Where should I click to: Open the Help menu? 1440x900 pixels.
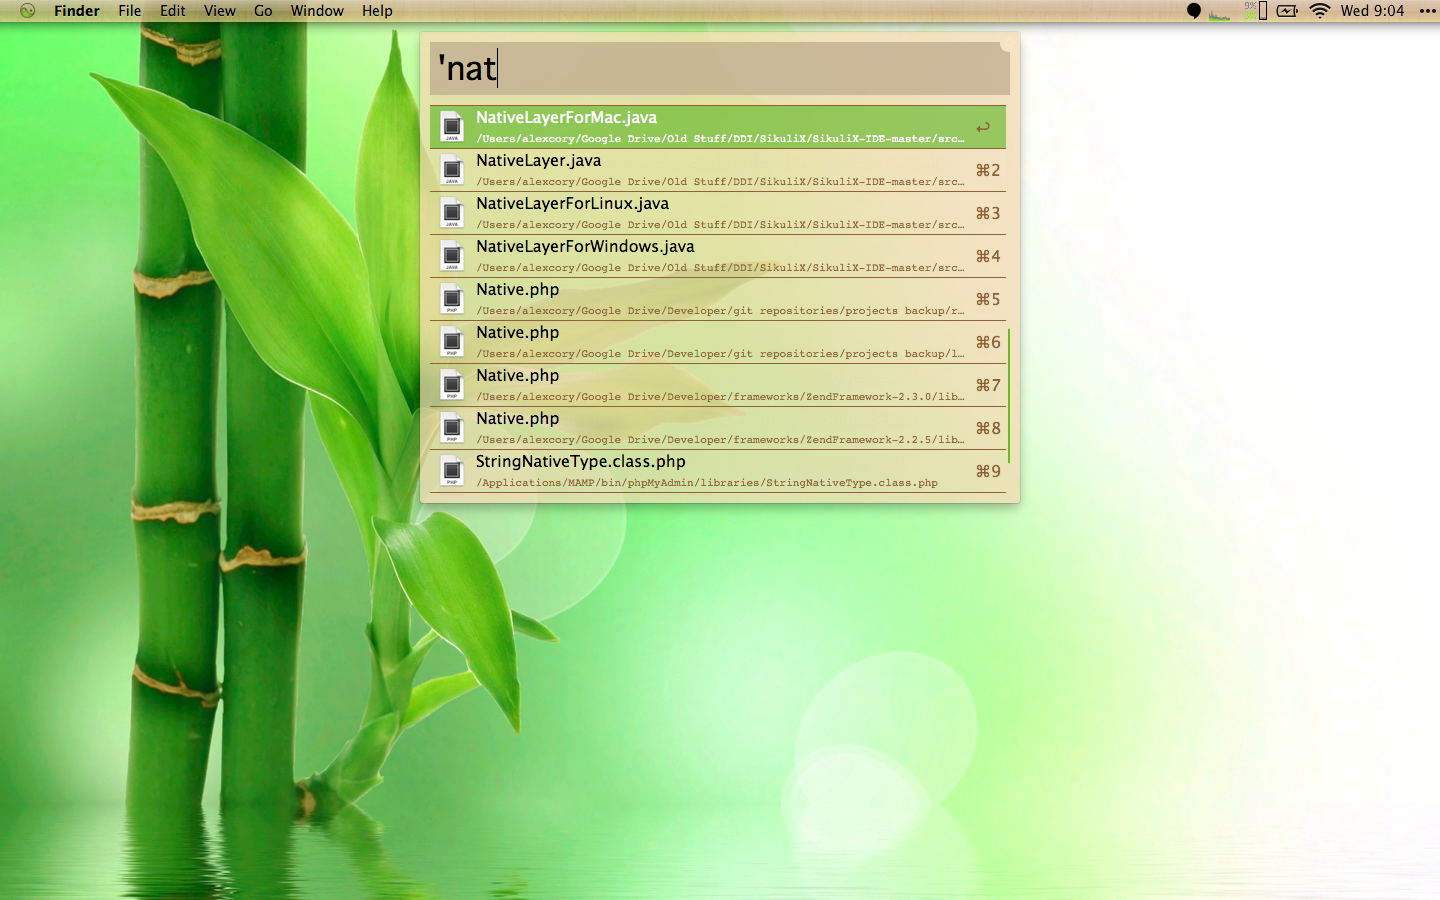[377, 11]
